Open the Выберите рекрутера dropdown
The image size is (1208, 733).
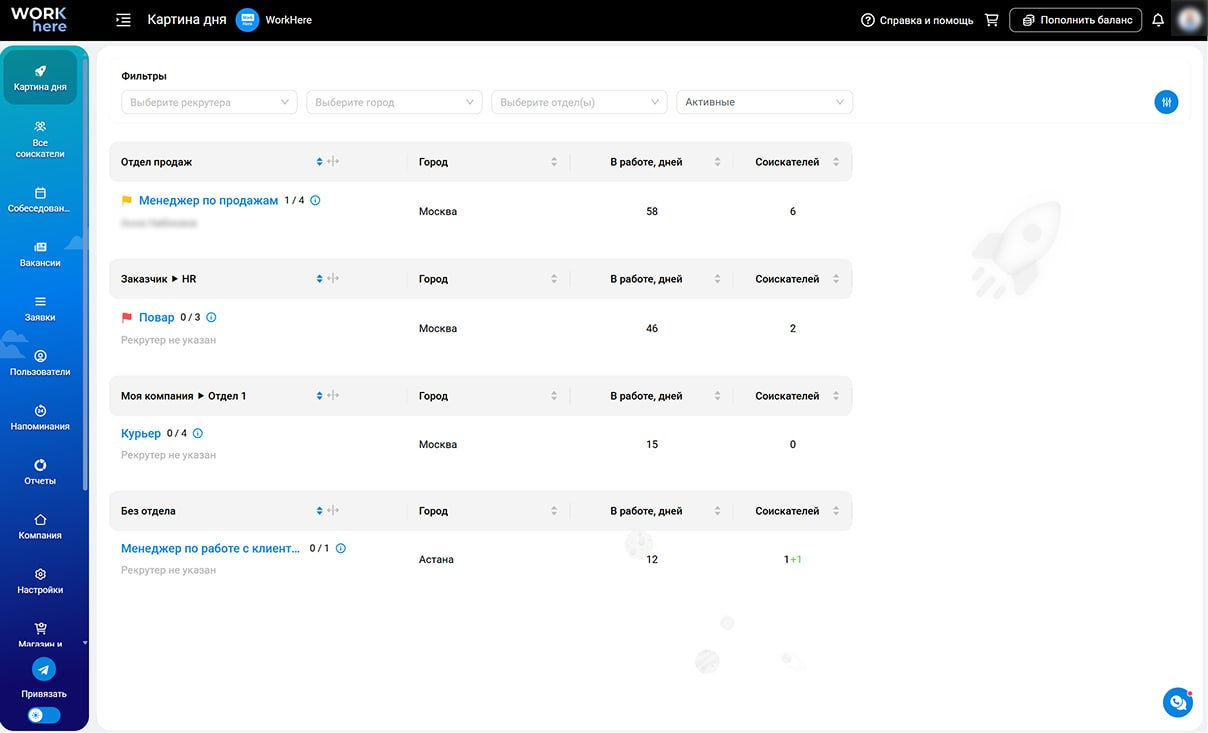coord(209,102)
